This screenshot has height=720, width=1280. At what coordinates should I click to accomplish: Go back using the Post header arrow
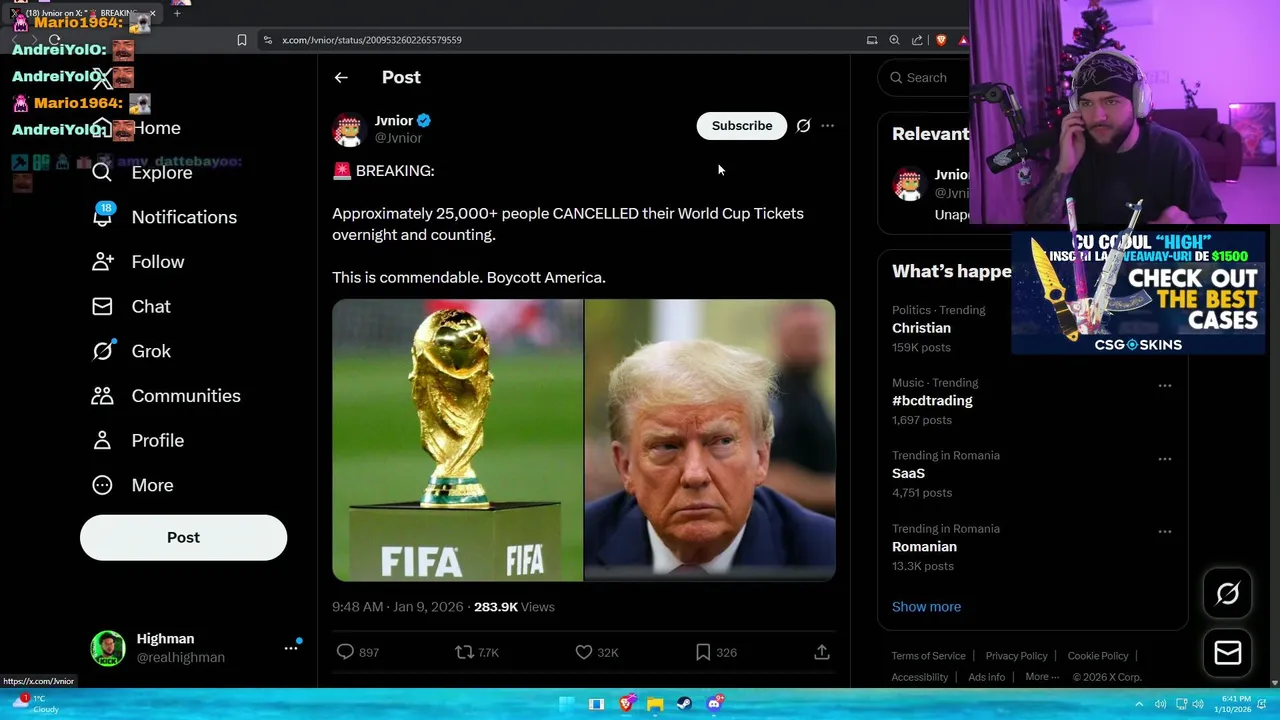(x=341, y=77)
